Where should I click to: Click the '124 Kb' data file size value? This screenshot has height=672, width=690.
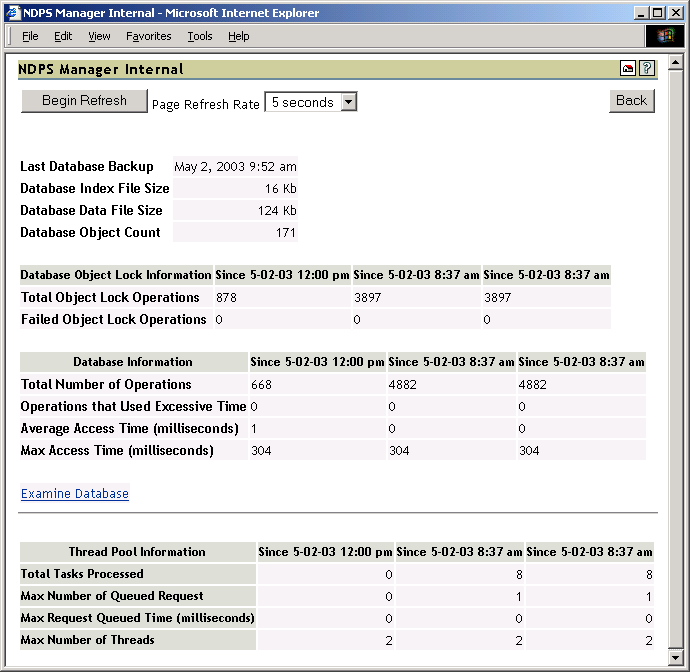pyautogui.click(x=277, y=210)
